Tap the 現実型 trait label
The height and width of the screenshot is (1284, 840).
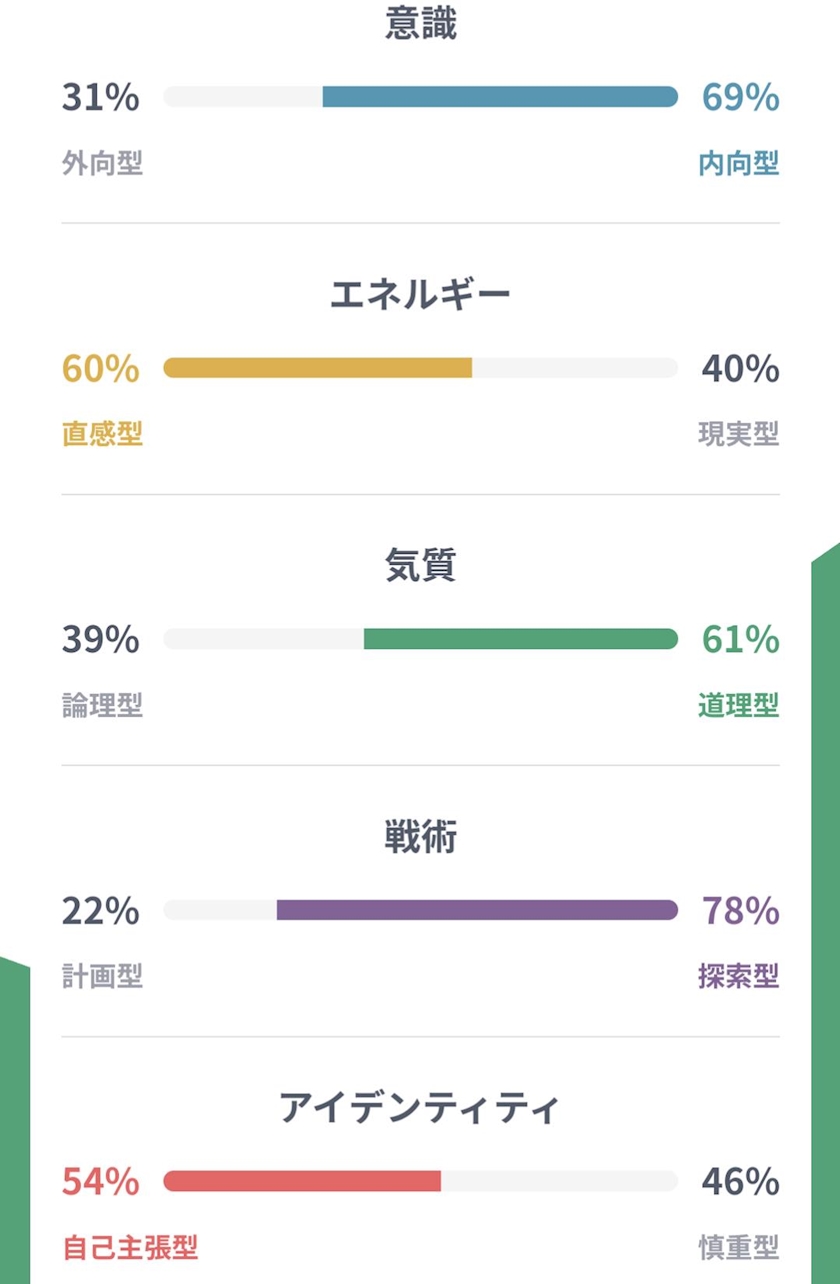click(x=738, y=434)
